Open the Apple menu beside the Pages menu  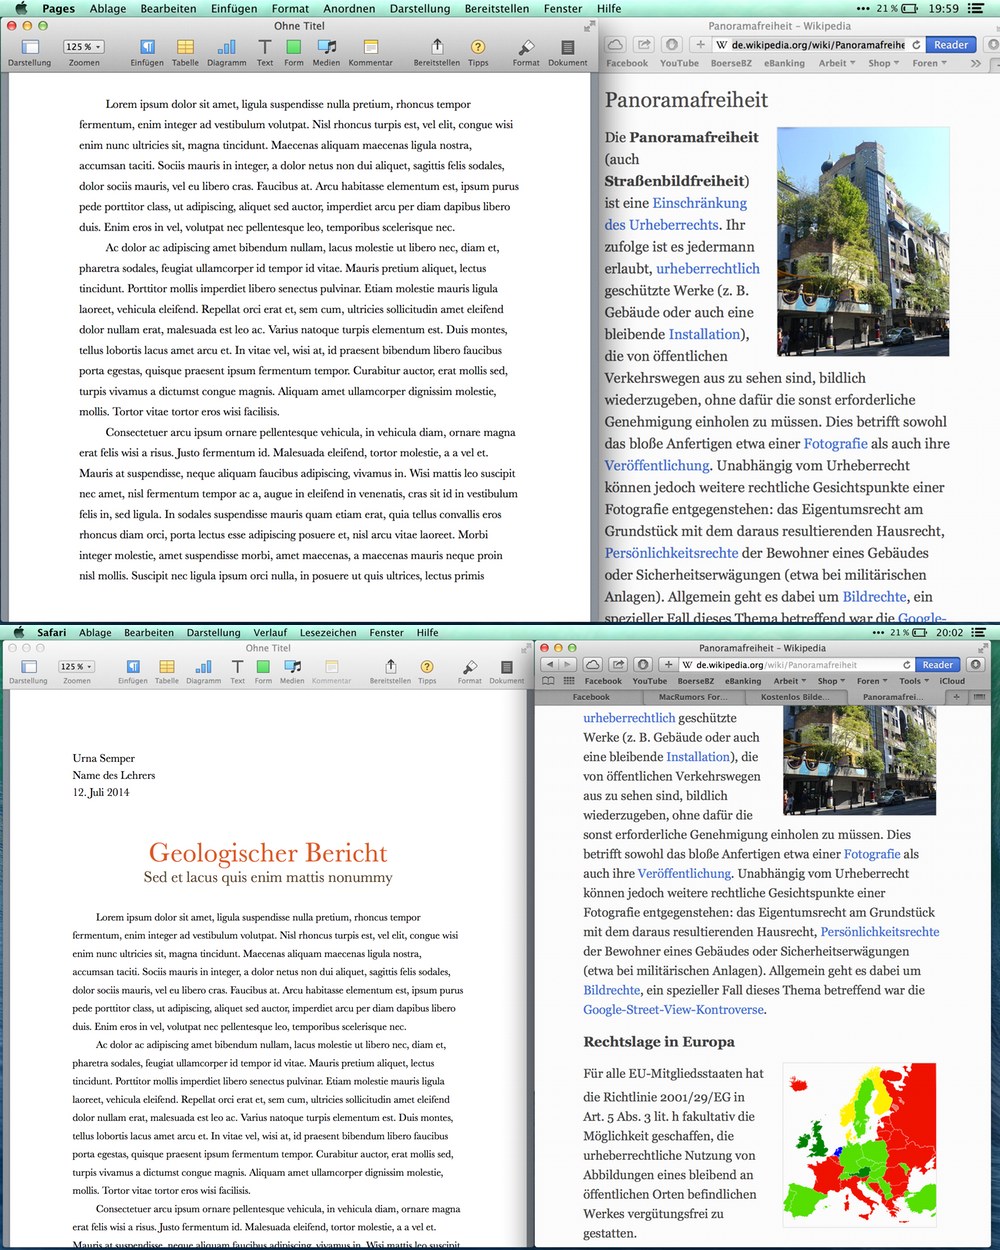pyautogui.click(x=19, y=8)
